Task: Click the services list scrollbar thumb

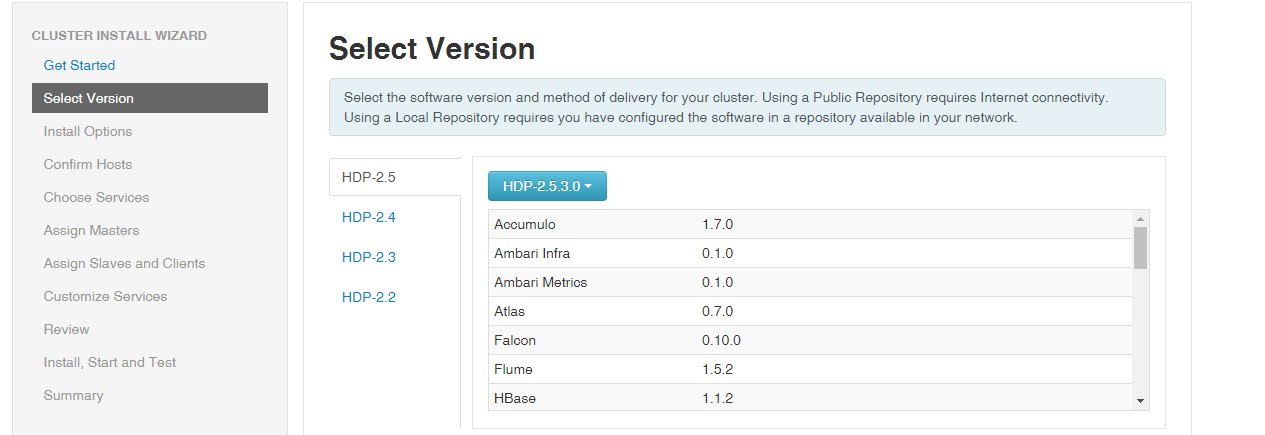Action: point(1140,248)
